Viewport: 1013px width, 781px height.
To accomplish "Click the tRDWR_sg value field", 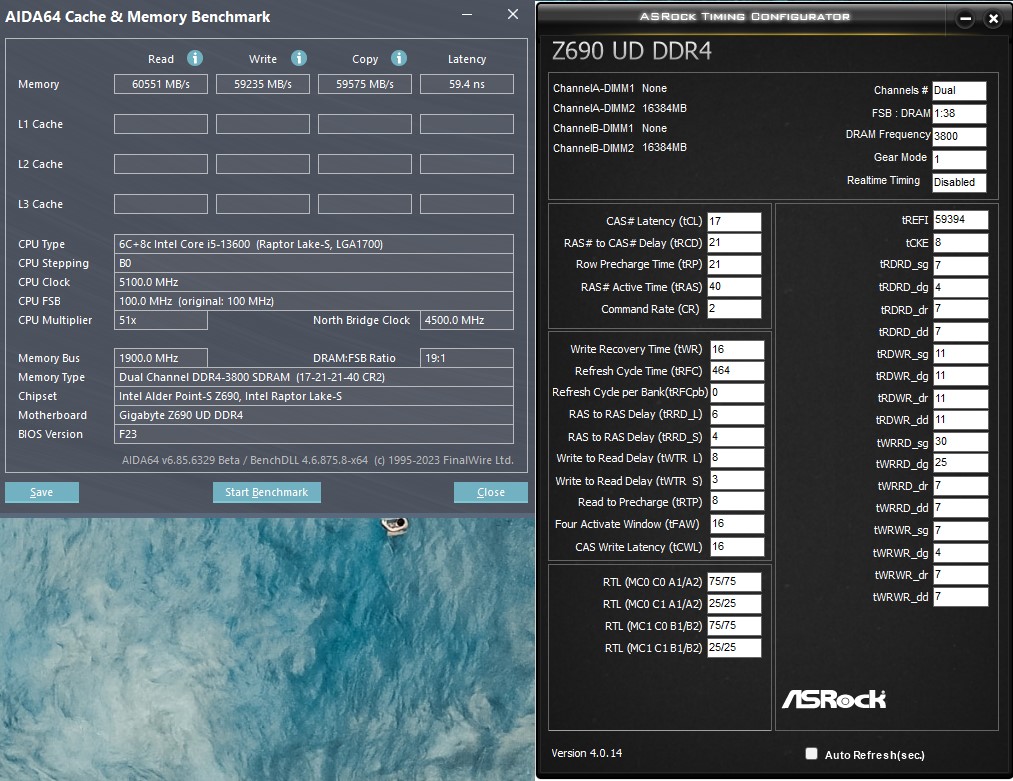I will pos(961,354).
